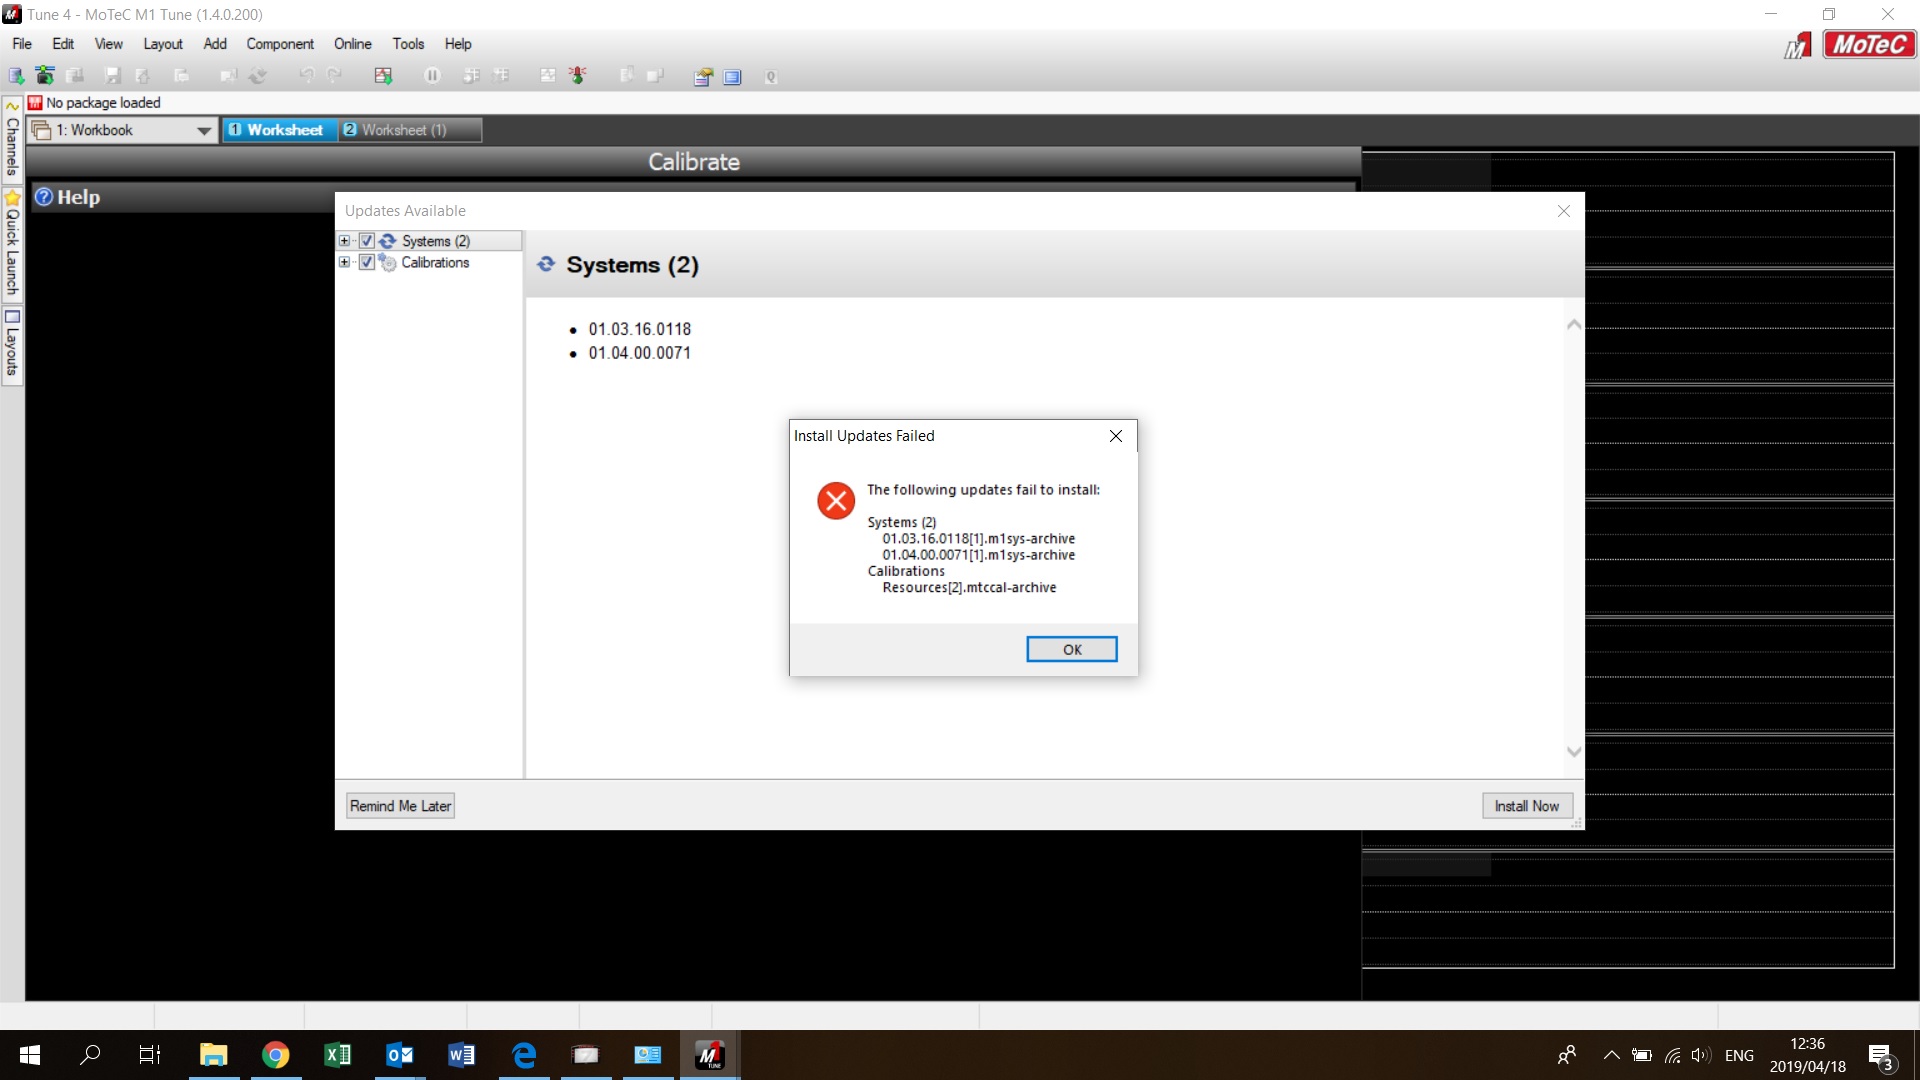Click the 1: Workbook dropdown
Screen dimensions: 1920x1080
pos(202,128)
